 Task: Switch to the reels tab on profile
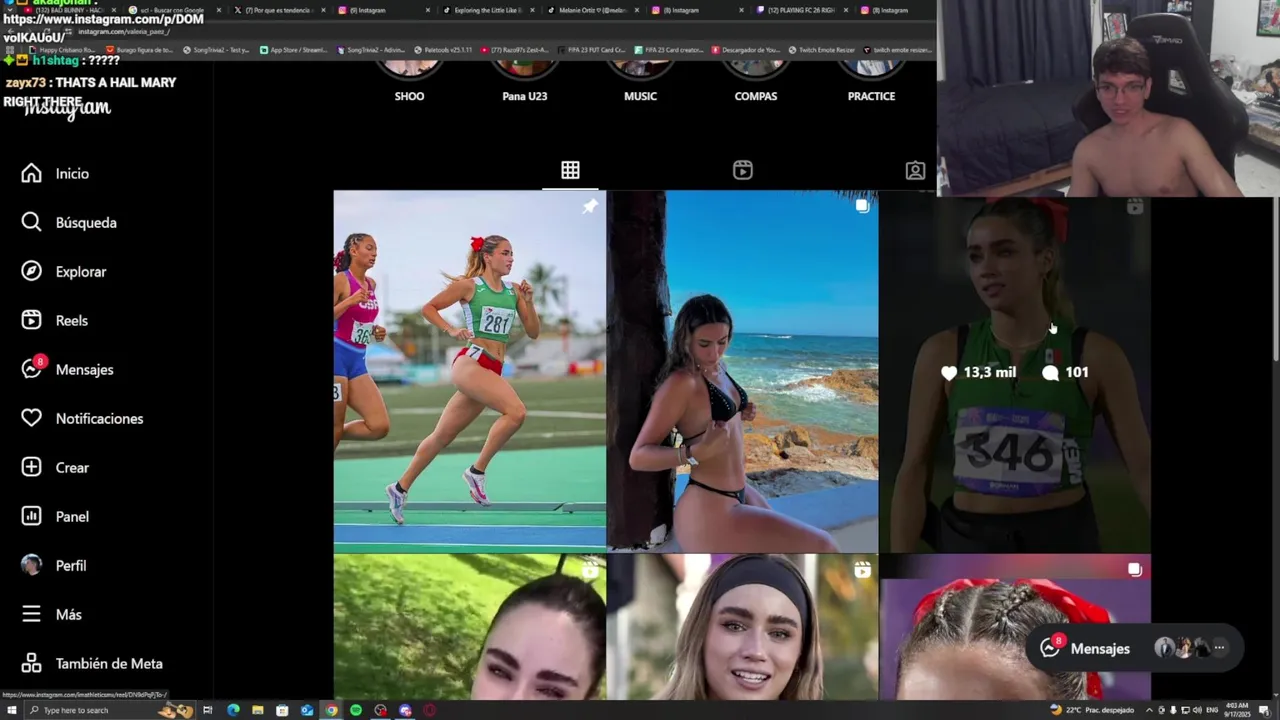pos(742,171)
